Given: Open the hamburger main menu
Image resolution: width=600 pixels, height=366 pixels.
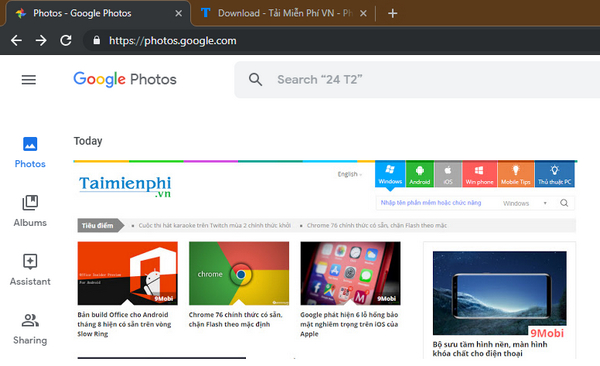Looking at the screenshot, I should click(x=29, y=80).
